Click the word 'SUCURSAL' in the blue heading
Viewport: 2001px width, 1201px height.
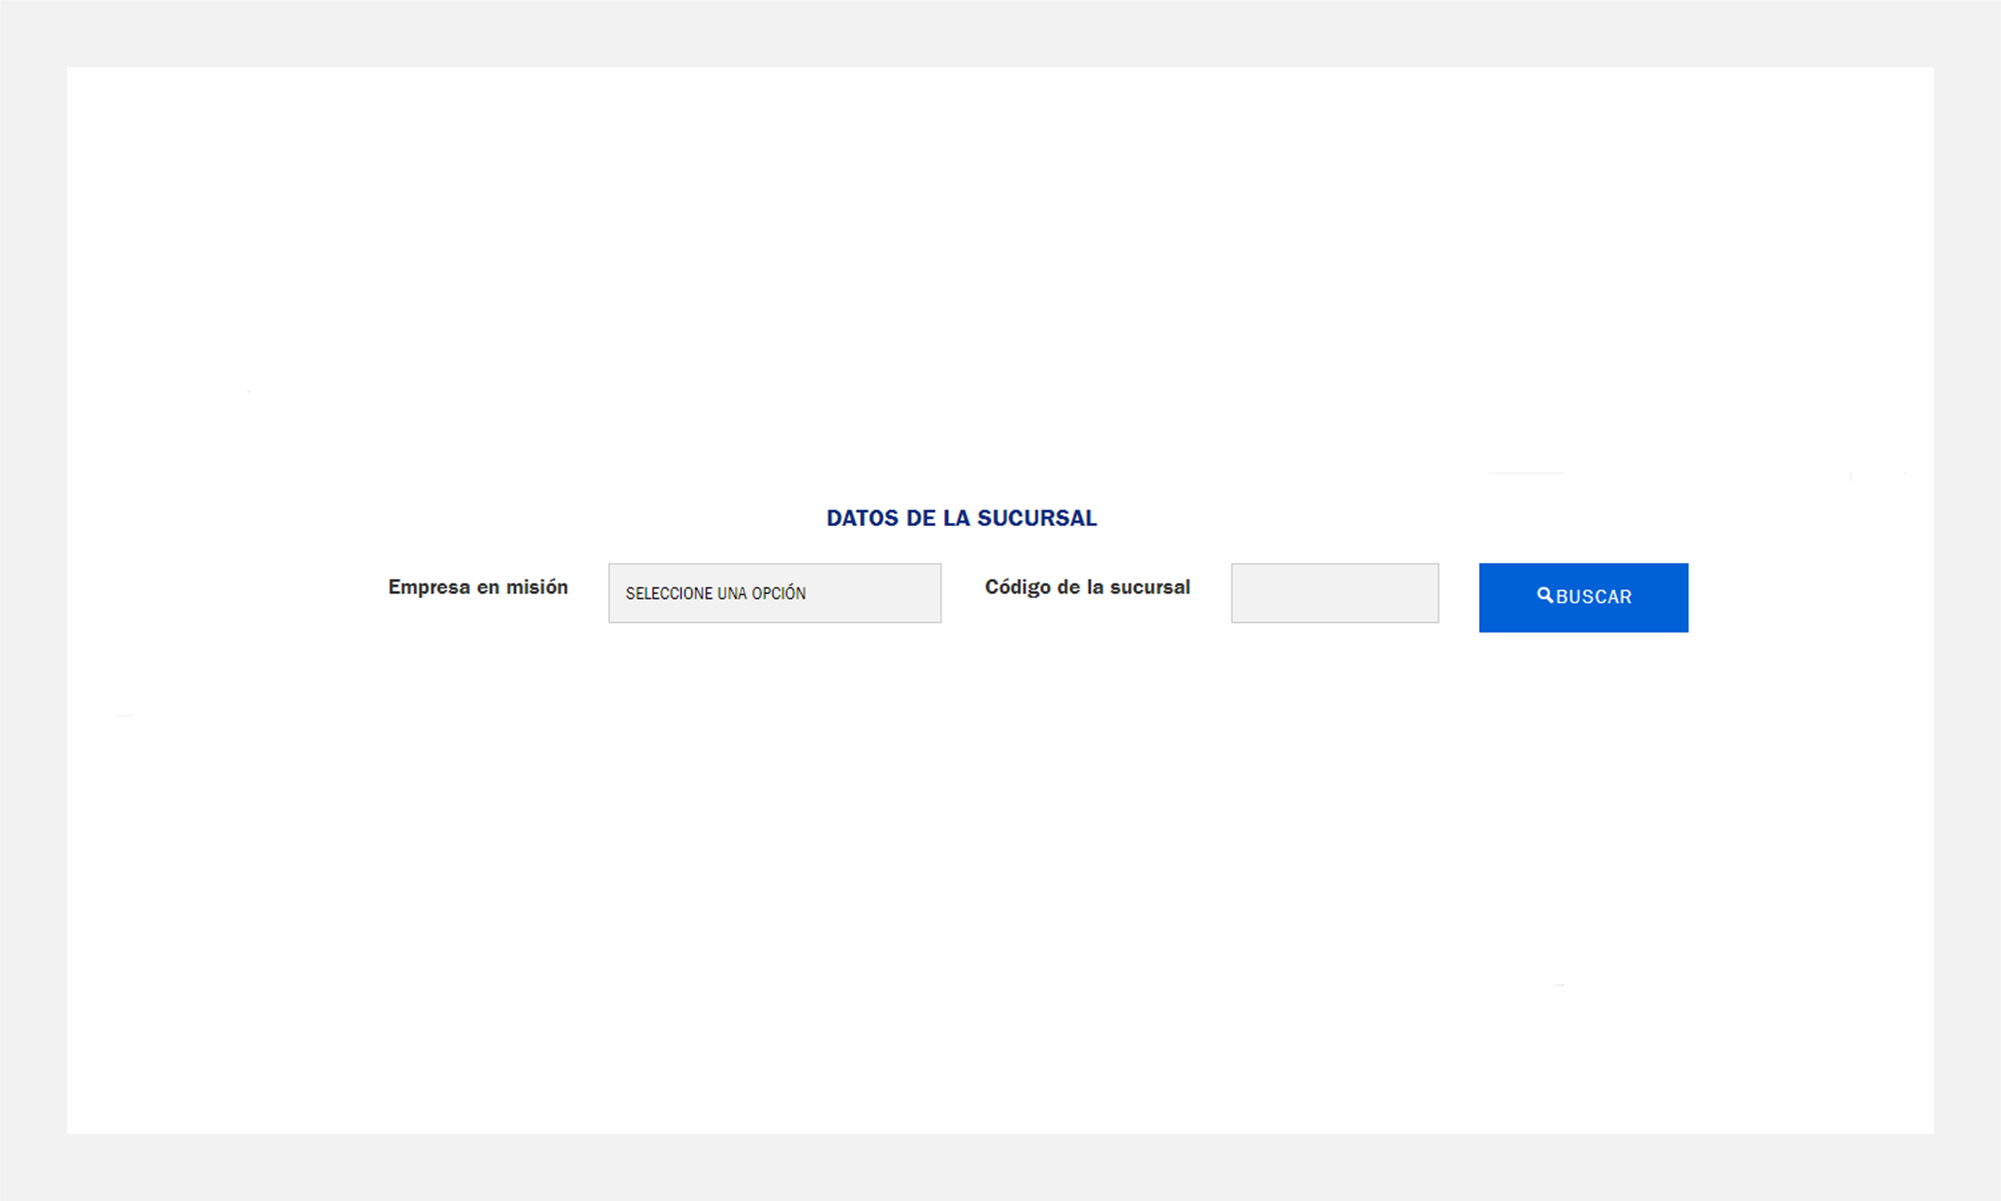pyautogui.click(x=1037, y=518)
